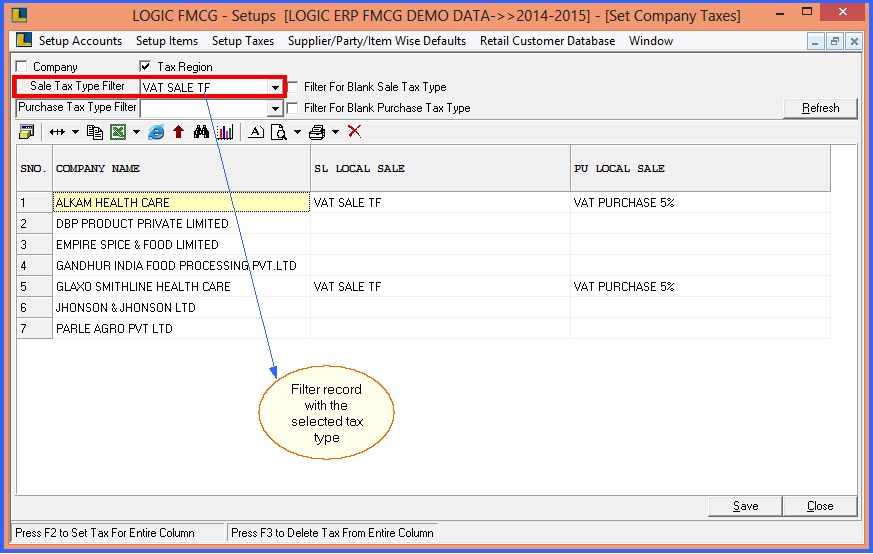The width and height of the screenshot is (873, 554).
Task: Select the ALKAM HEALTH CARE cell
Action: pos(182,202)
